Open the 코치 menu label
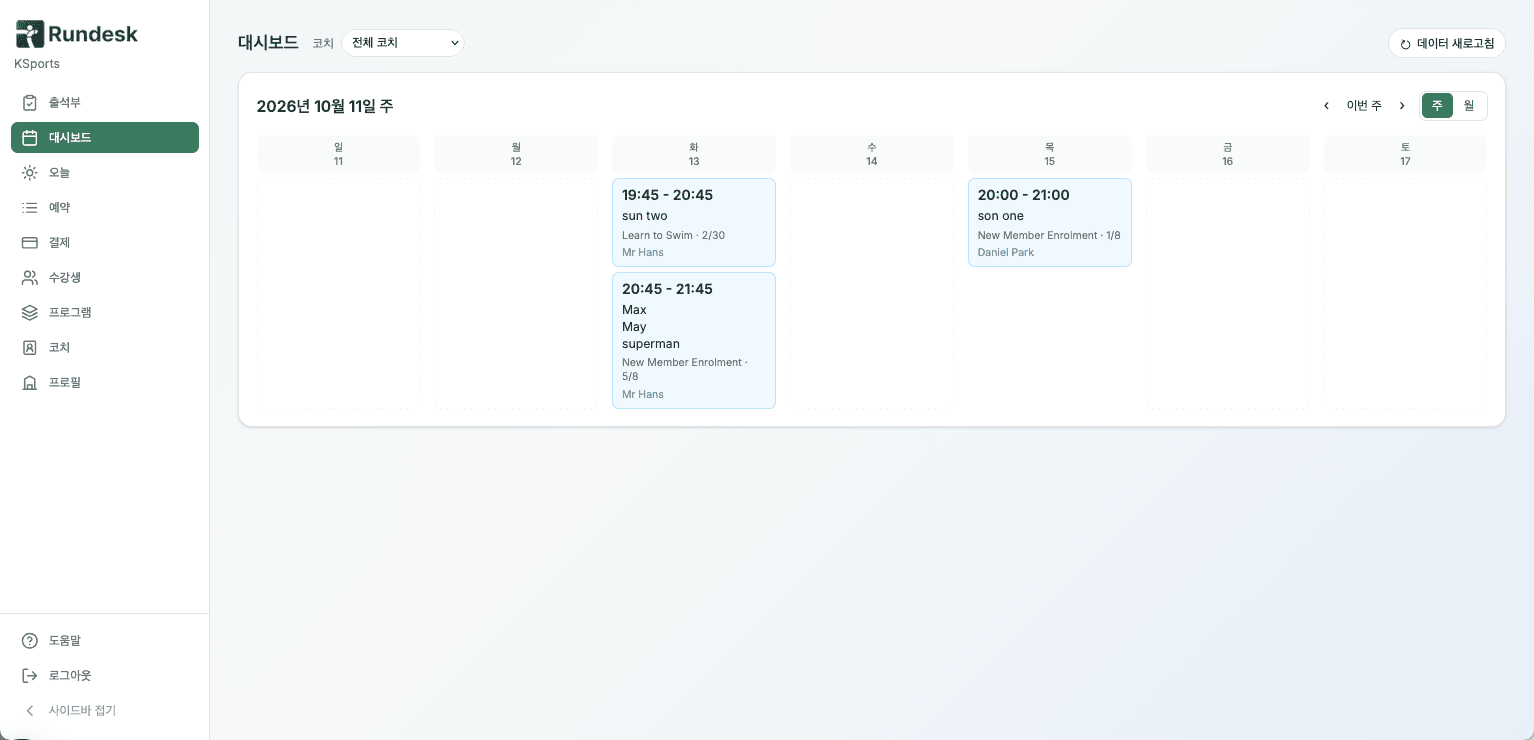The image size is (1534, 740). point(59,348)
